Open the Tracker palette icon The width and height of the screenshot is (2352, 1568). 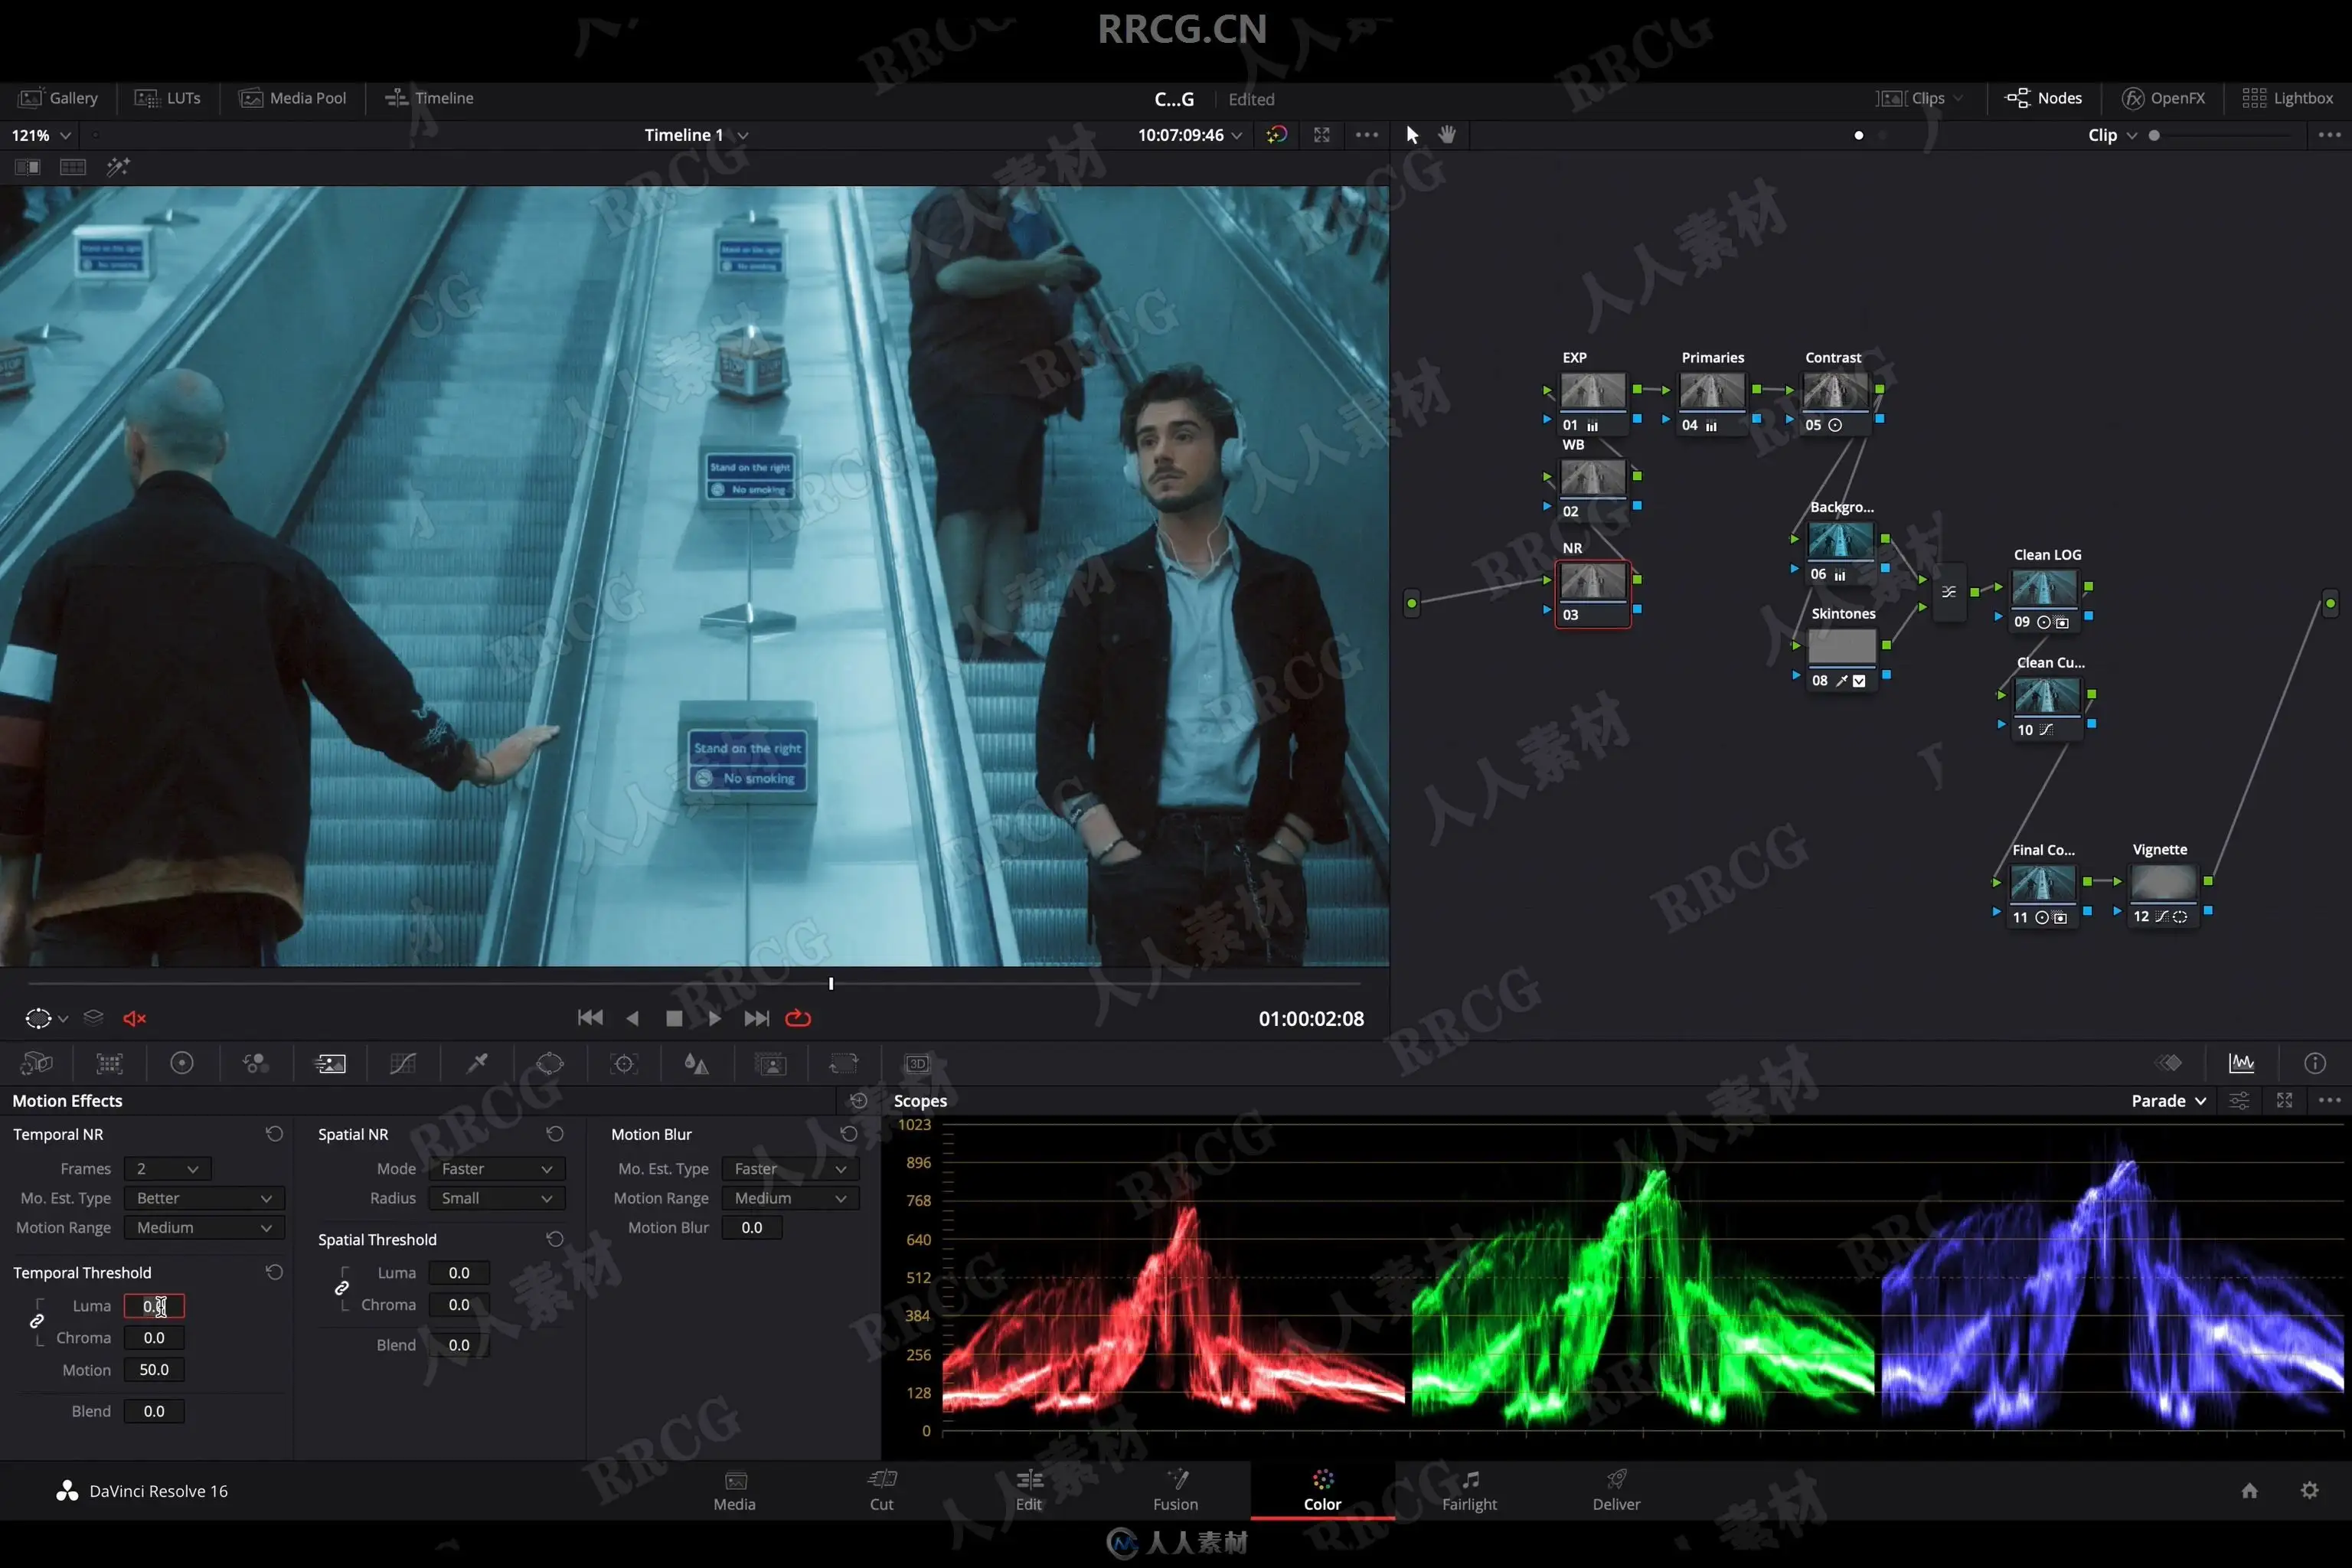click(x=624, y=1064)
